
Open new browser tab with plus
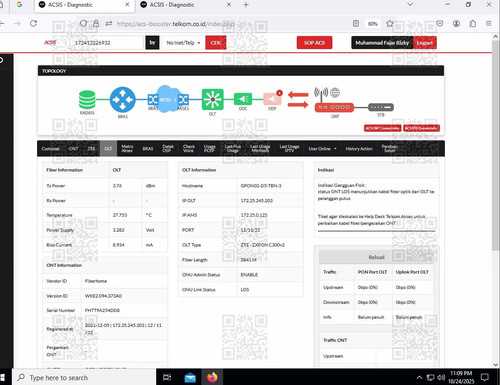(246, 5)
